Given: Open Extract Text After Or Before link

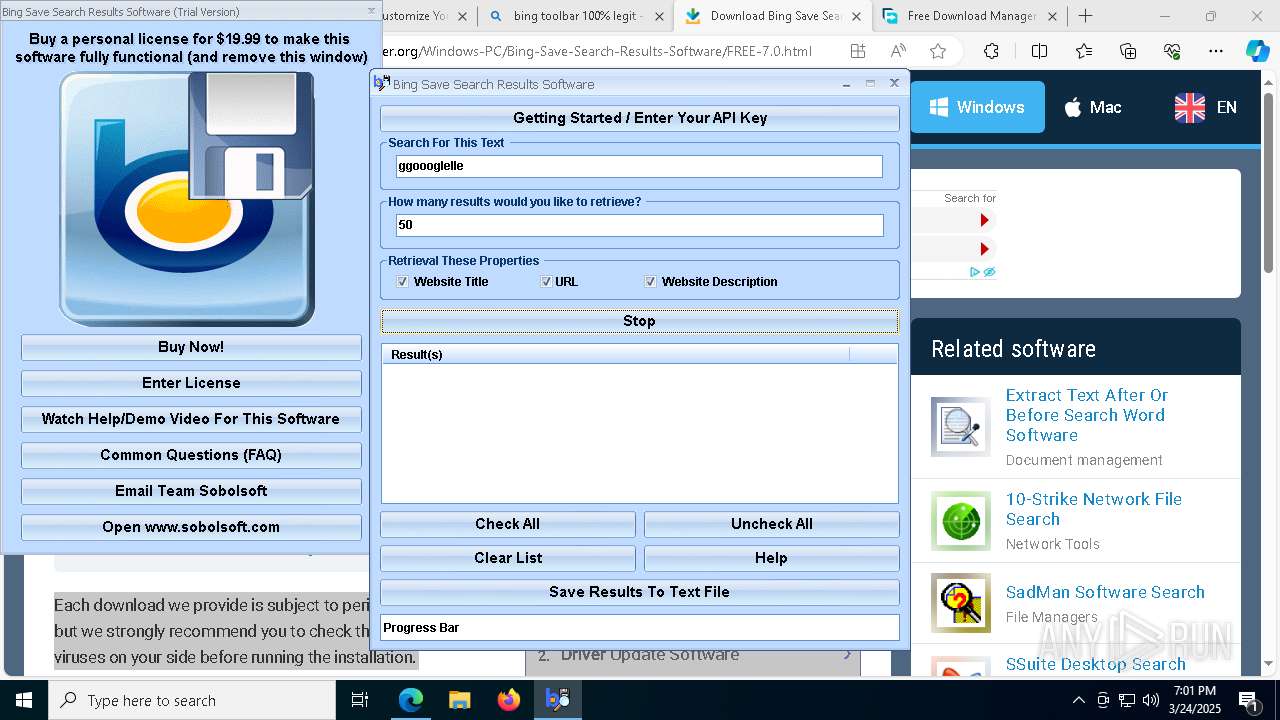Looking at the screenshot, I should (x=1087, y=415).
